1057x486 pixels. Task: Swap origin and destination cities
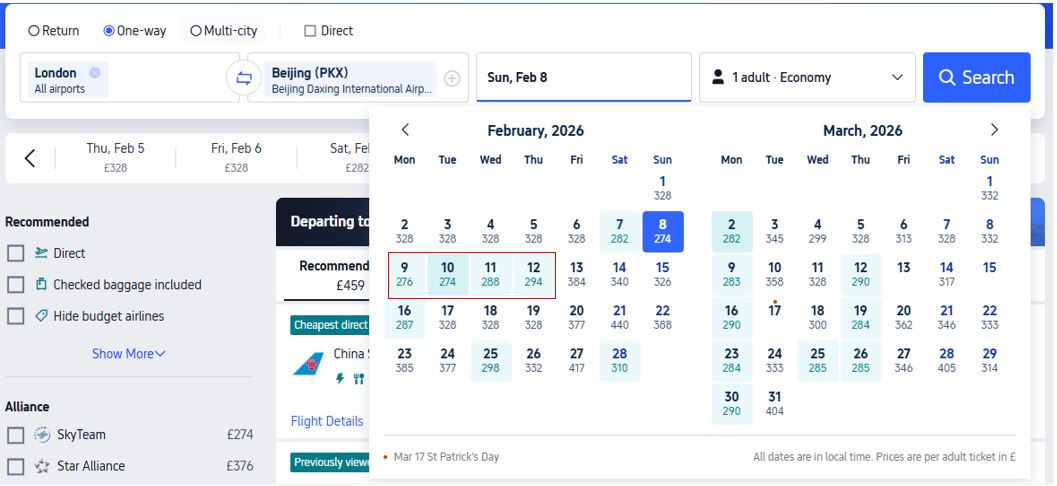coord(243,78)
